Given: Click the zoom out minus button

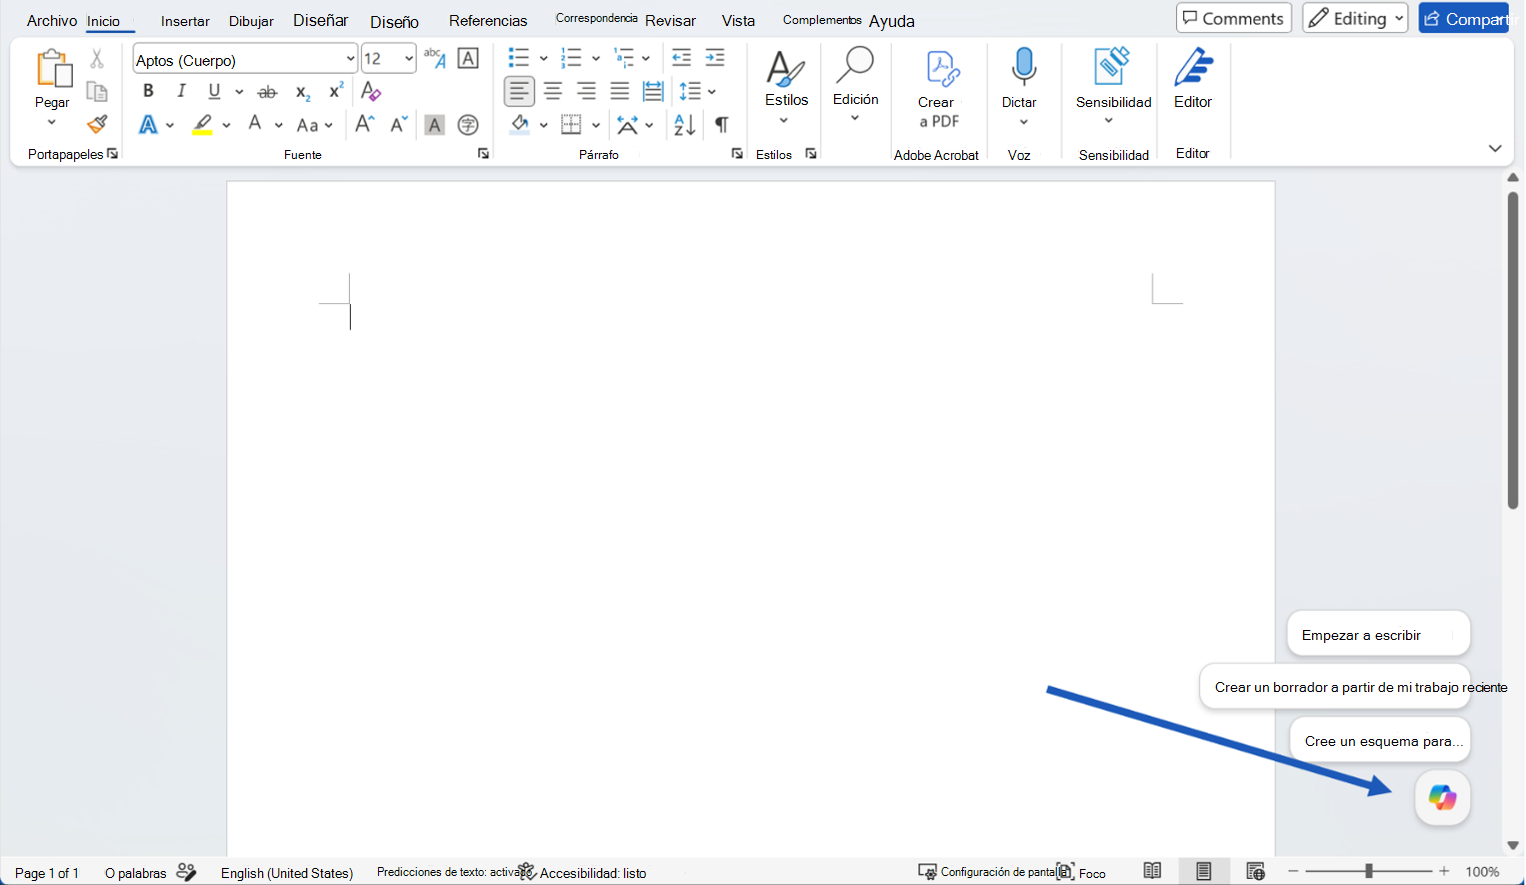Looking at the screenshot, I should tap(1293, 872).
